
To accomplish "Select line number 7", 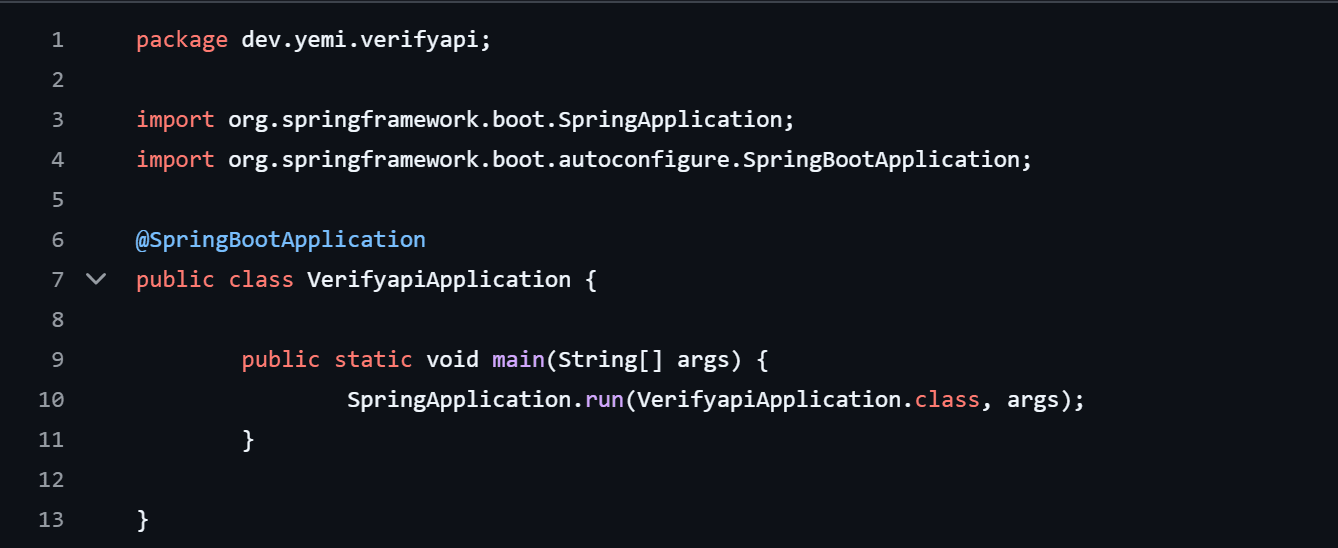I will pyautogui.click(x=57, y=280).
